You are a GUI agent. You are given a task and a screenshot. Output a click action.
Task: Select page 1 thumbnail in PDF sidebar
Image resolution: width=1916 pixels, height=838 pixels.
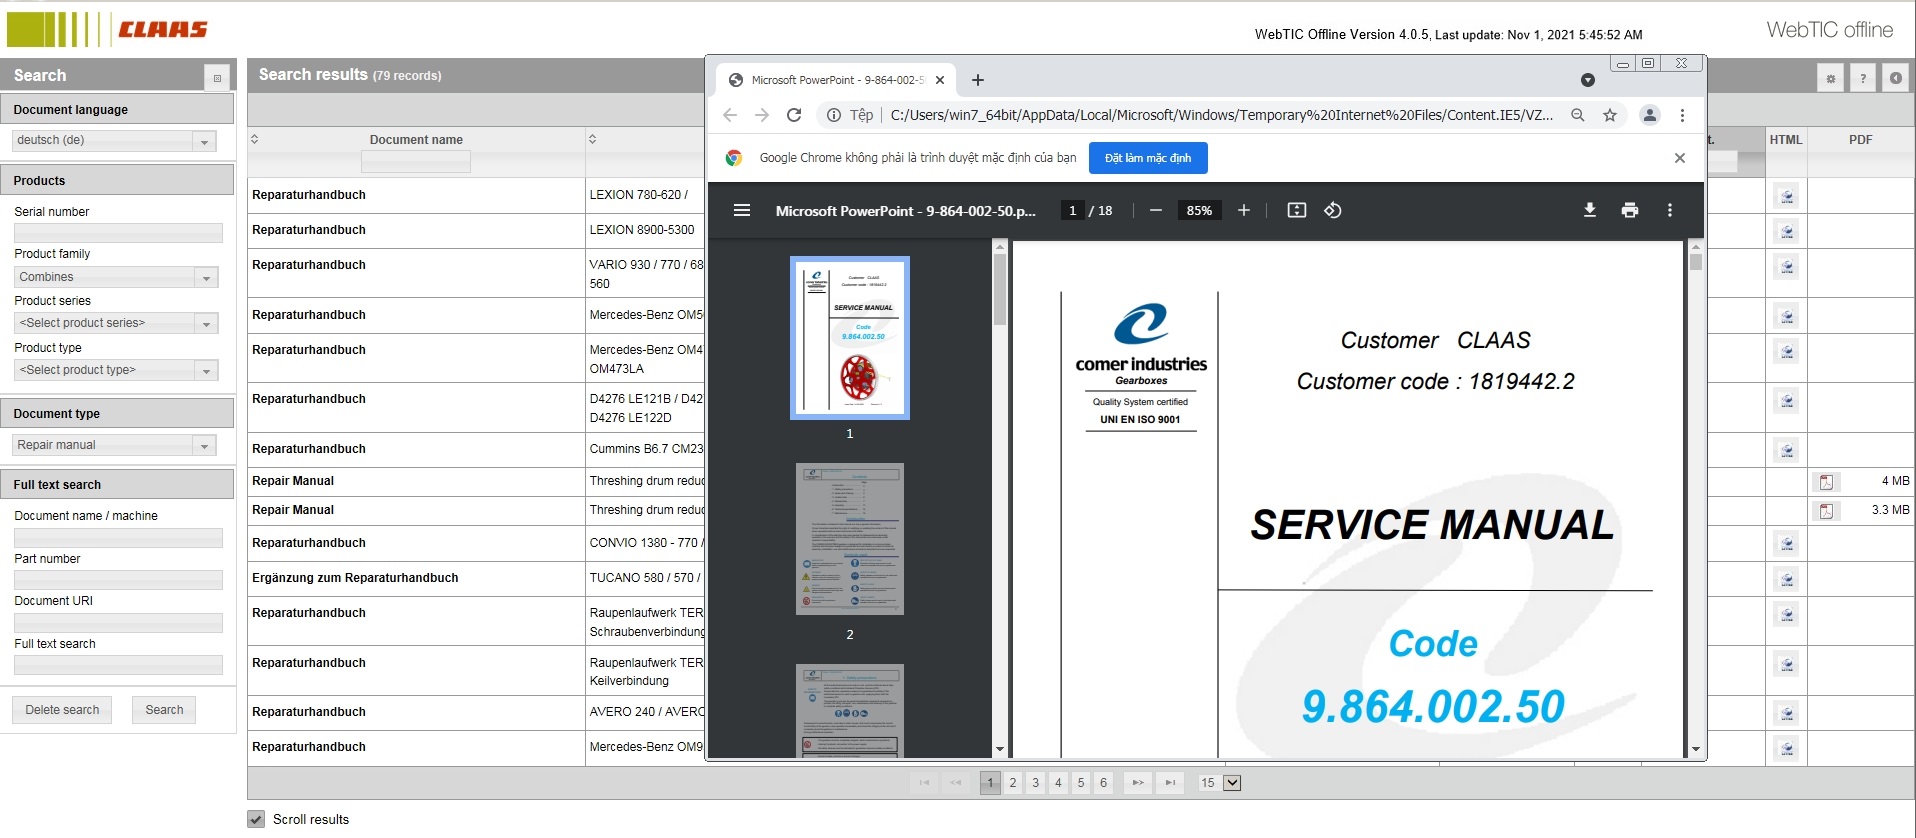(850, 338)
